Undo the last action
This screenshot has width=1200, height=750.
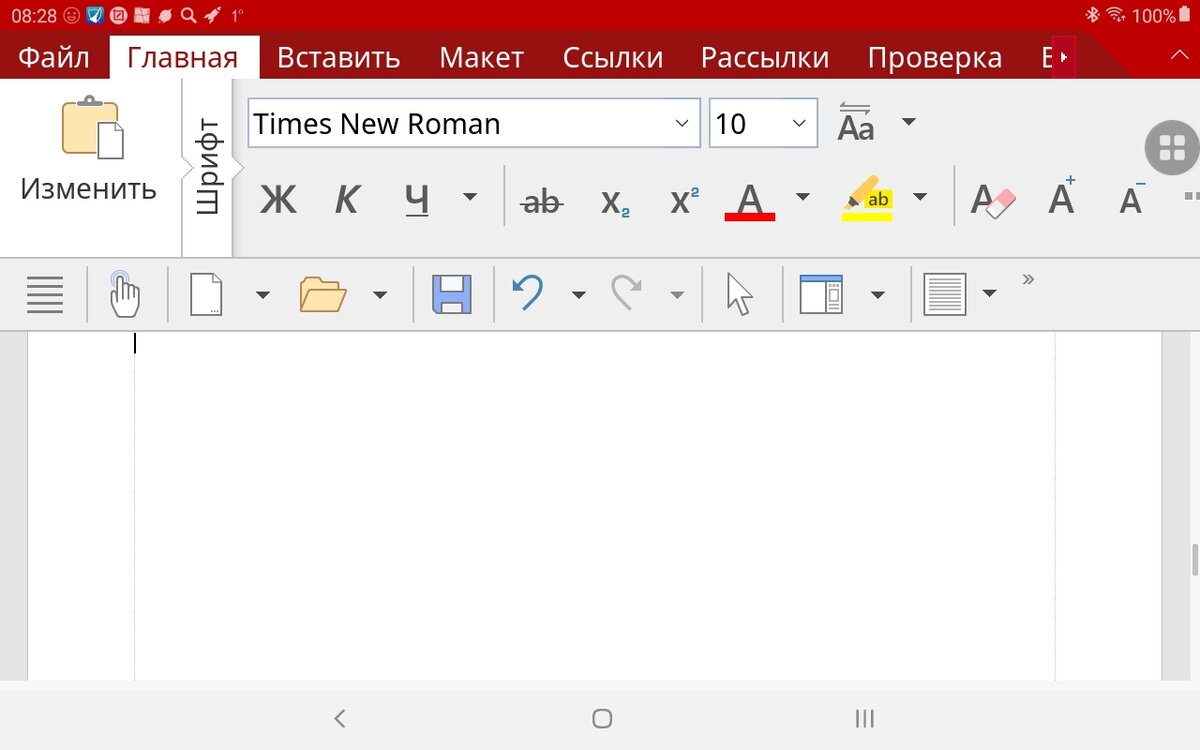(x=530, y=293)
